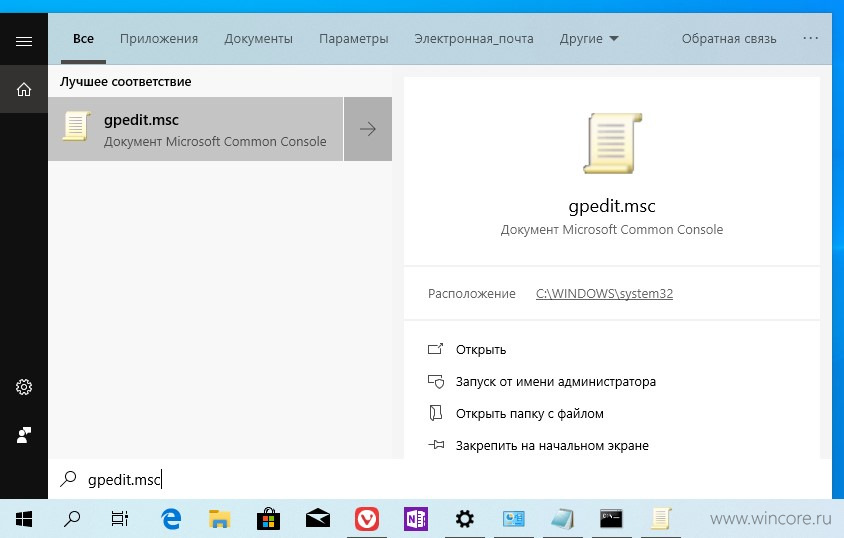The image size is (844, 538).
Task: Open the C:\WINDOWS\system32 location link
Action: click(604, 294)
